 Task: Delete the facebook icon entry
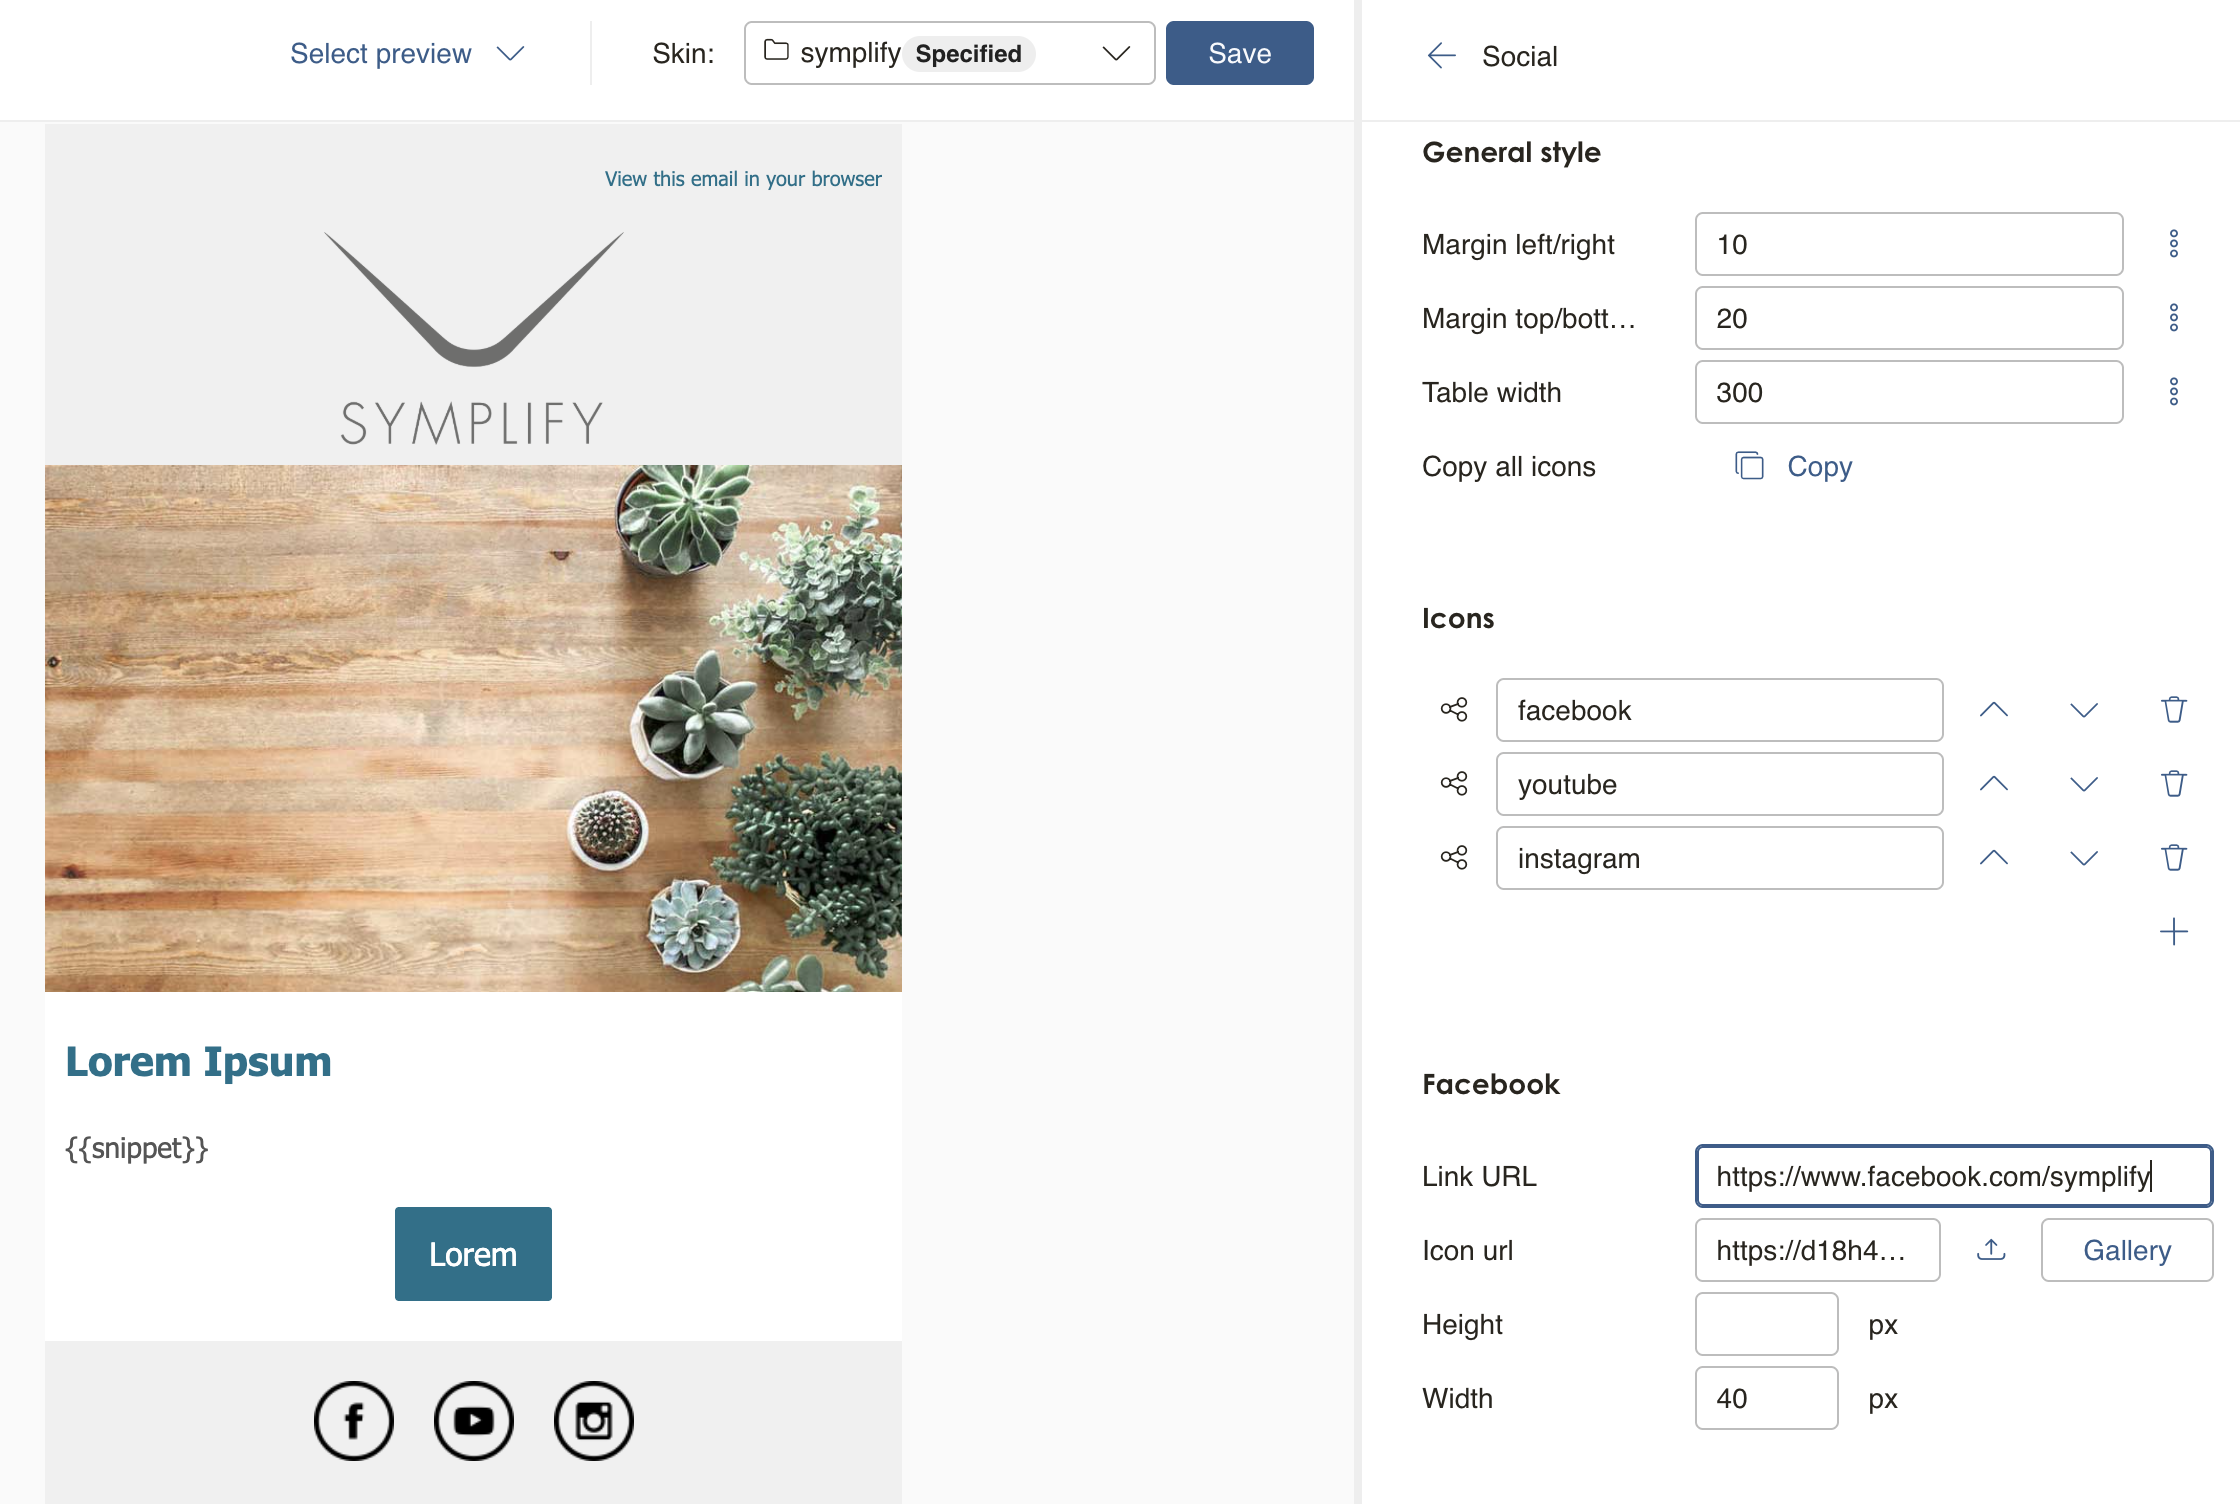(2173, 710)
